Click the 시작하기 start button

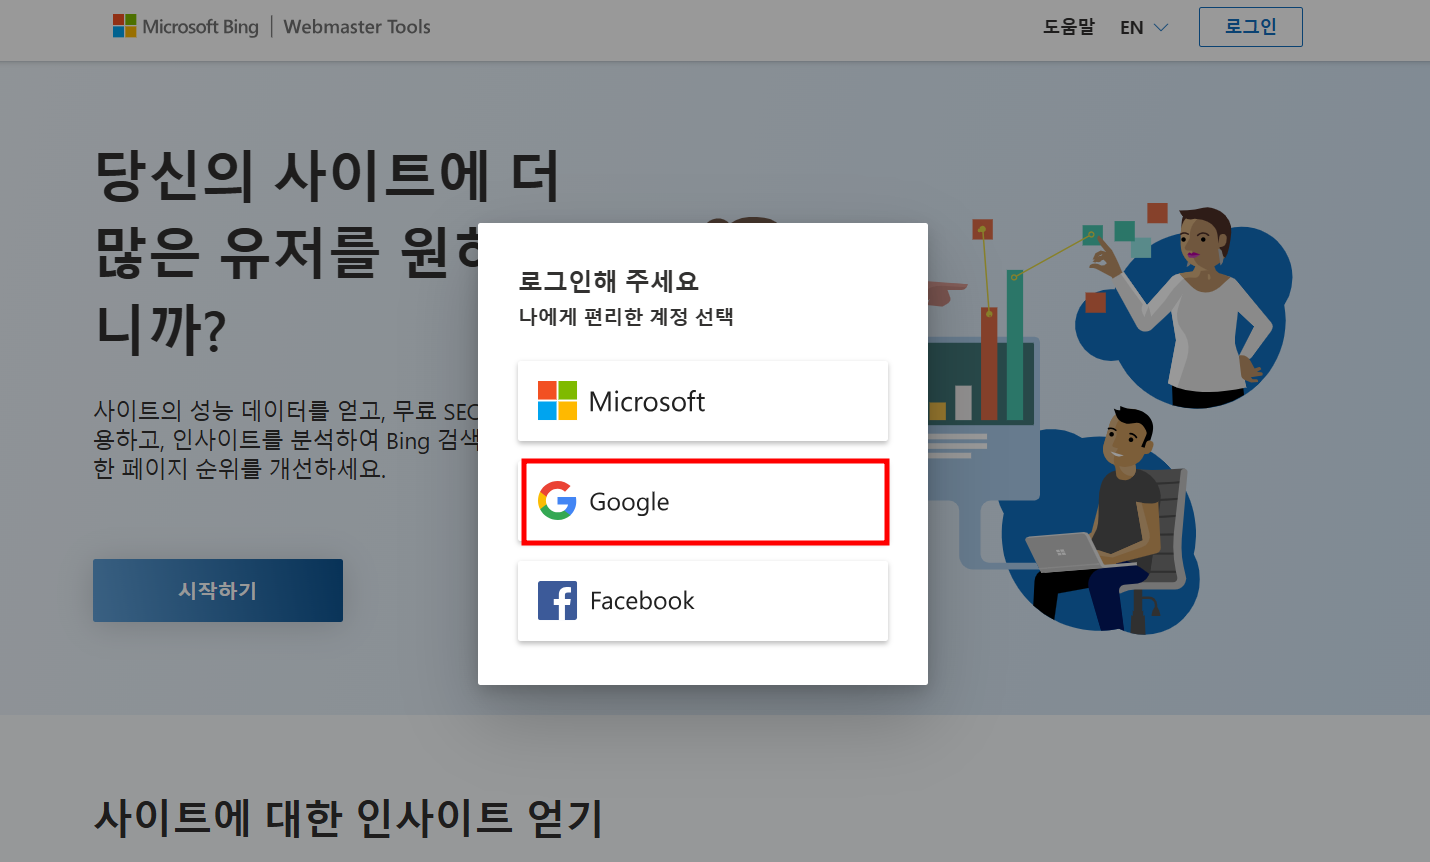(x=218, y=590)
